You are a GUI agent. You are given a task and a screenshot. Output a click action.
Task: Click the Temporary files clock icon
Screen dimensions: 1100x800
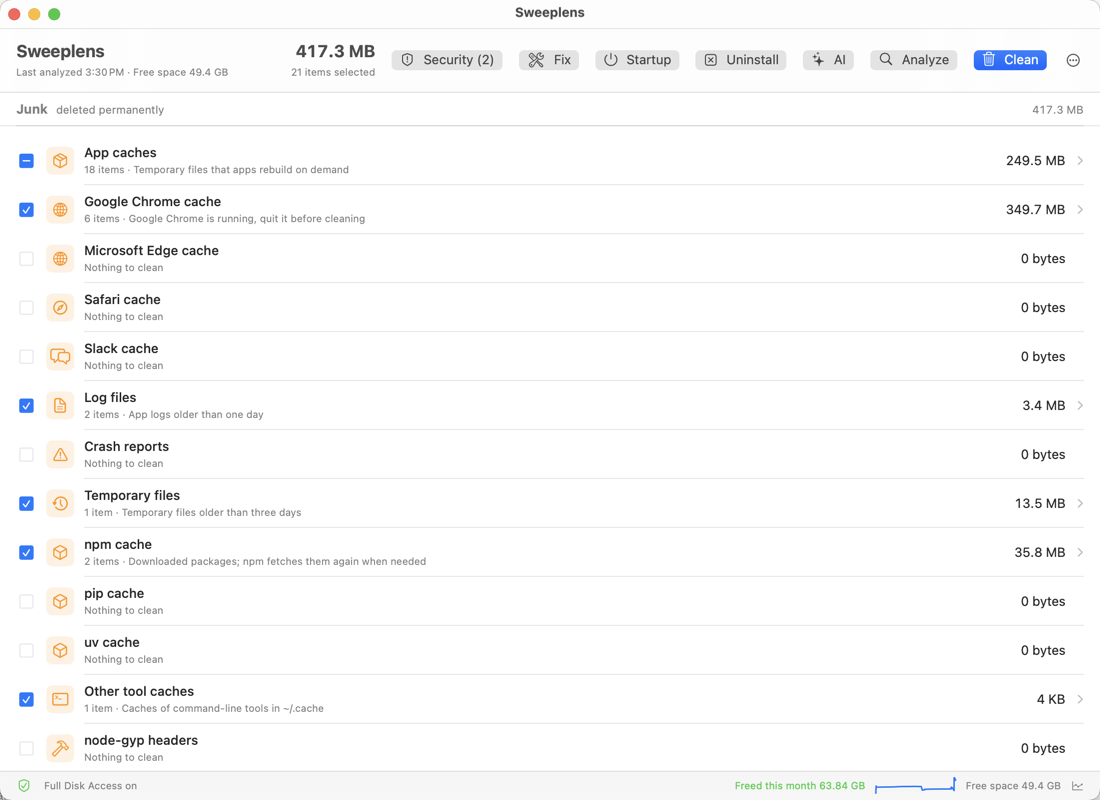click(60, 503)
